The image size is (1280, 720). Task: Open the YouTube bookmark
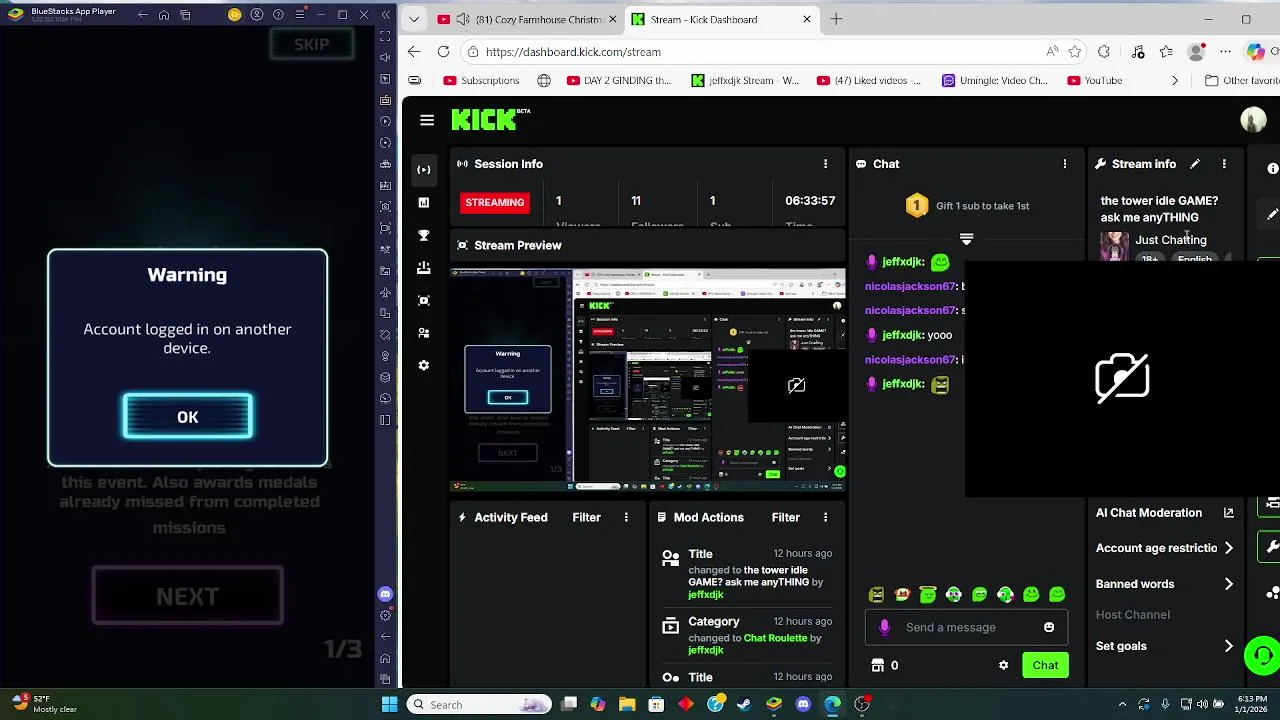click(1094, 81)
